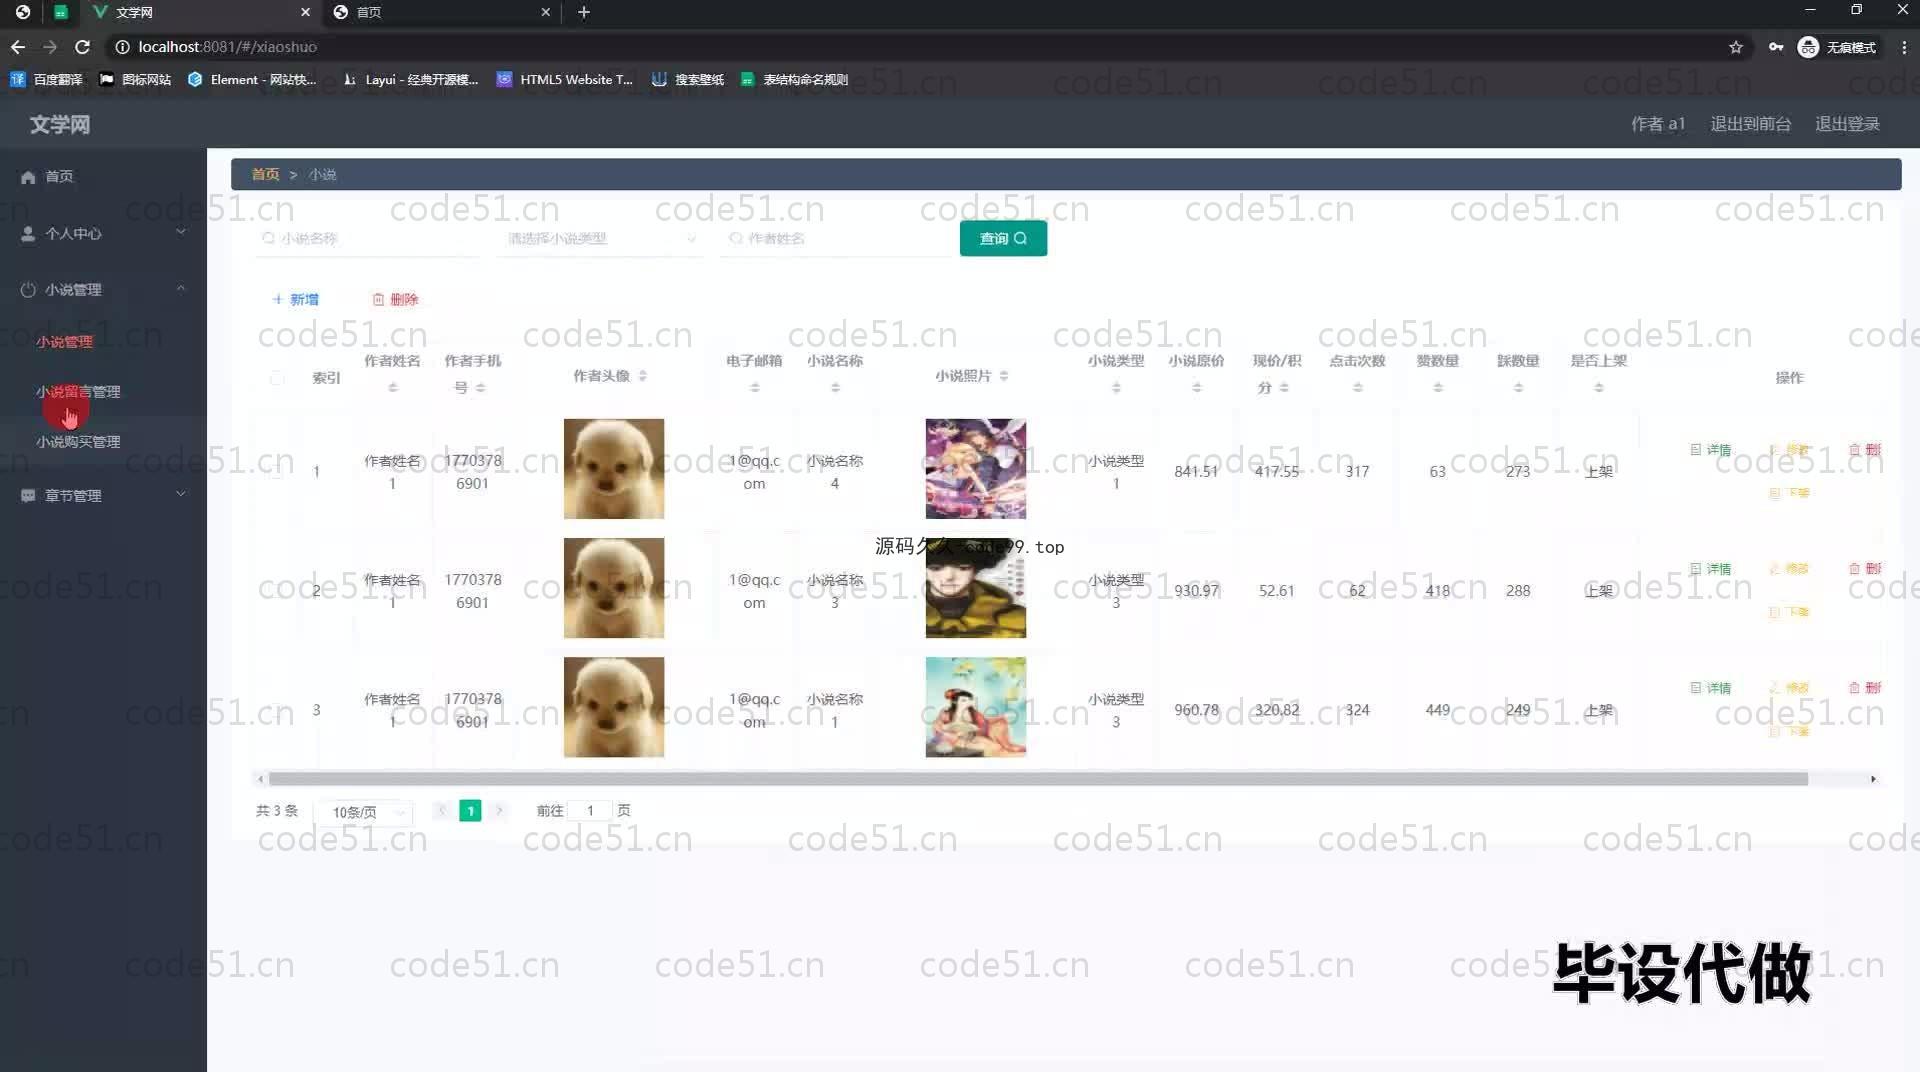This screenshot has width=1920, height=1072.
Task: Click the 查询 search button
Action: (x=1003, y=239)
